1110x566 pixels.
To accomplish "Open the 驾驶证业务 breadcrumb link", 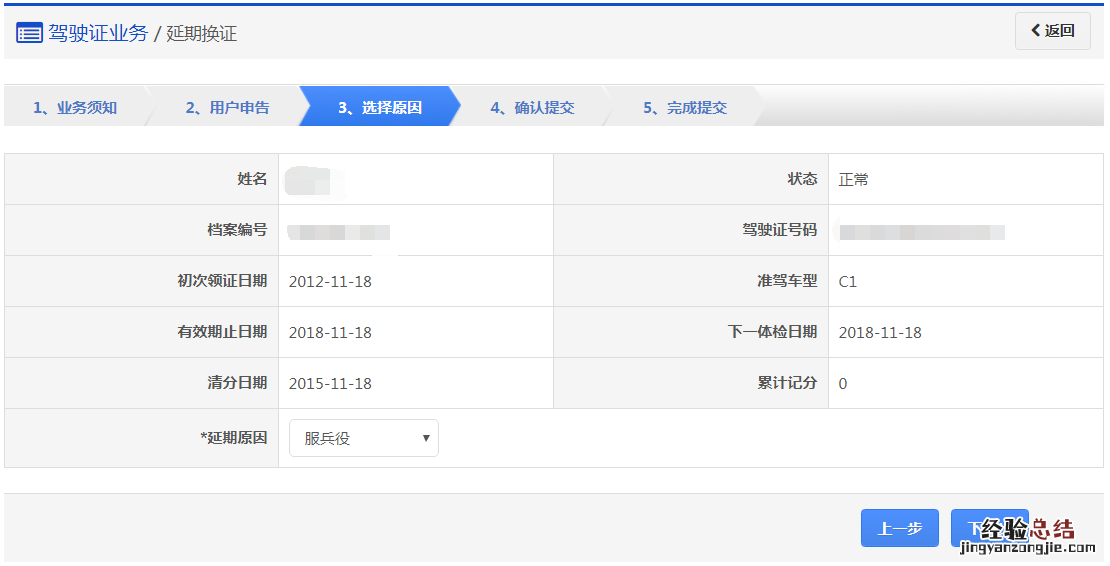I will [x=98, y=33].
